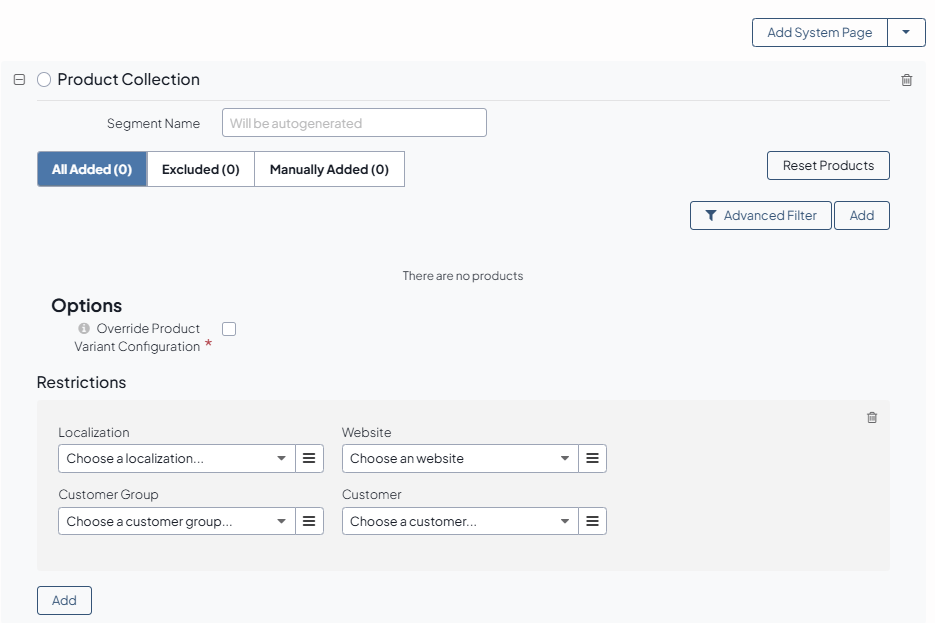
Task: Select the Product Collection radio button
Action: click(44, 80)
